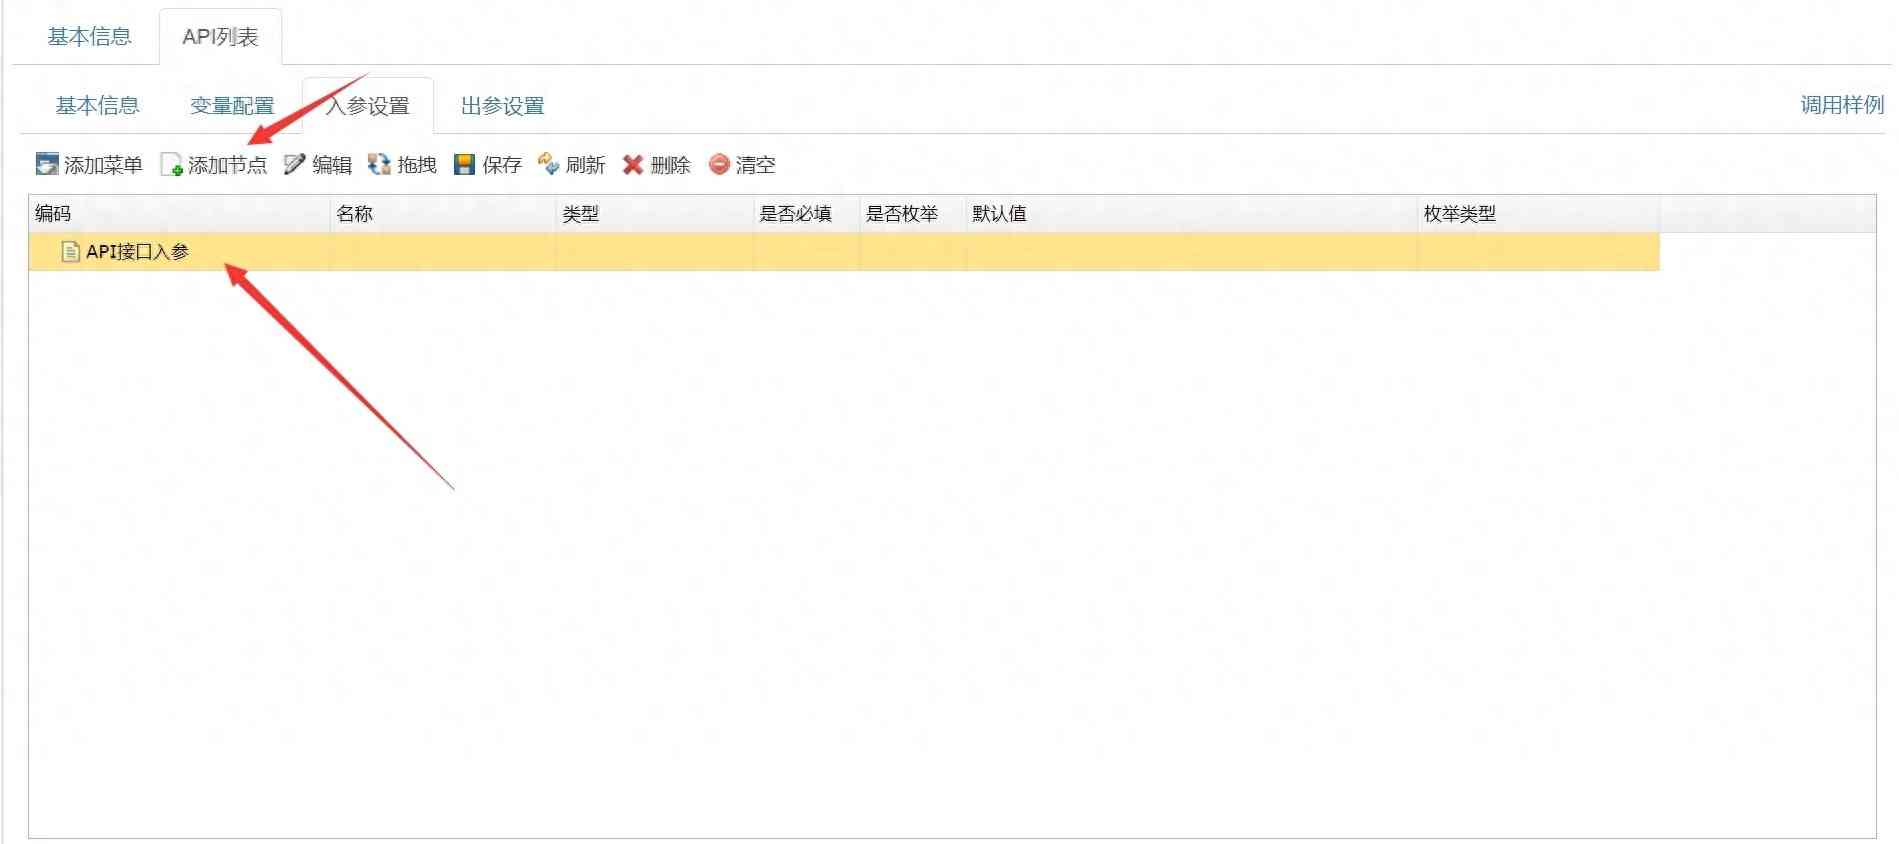
Task: Click the 编码 column header
Action: click(x=179, y=213)
